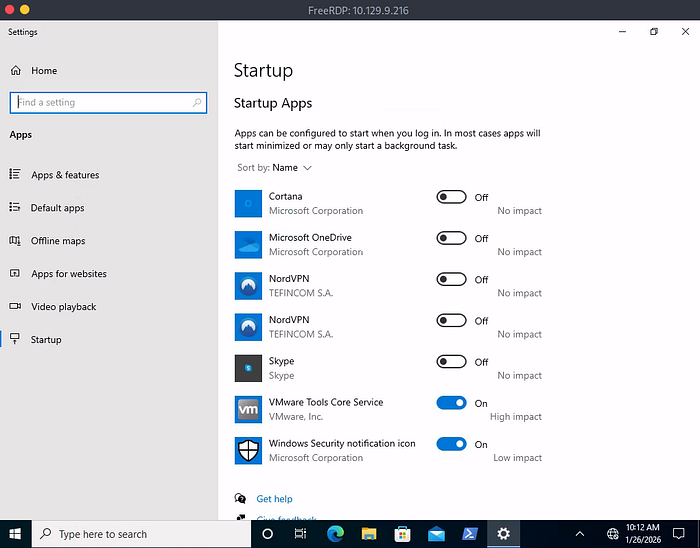Click the Low impact label
The width and height of the screenshot is (700, 548).
pyautogui.click(x=517, y=458)
